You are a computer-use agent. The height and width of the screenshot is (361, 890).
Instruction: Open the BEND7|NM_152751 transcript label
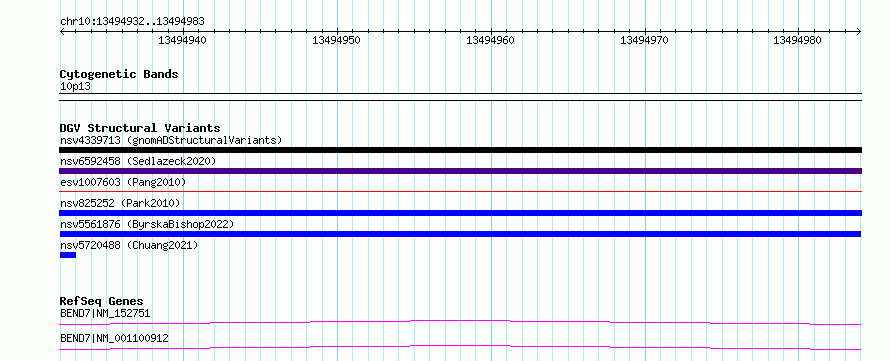tap(105, 313)
